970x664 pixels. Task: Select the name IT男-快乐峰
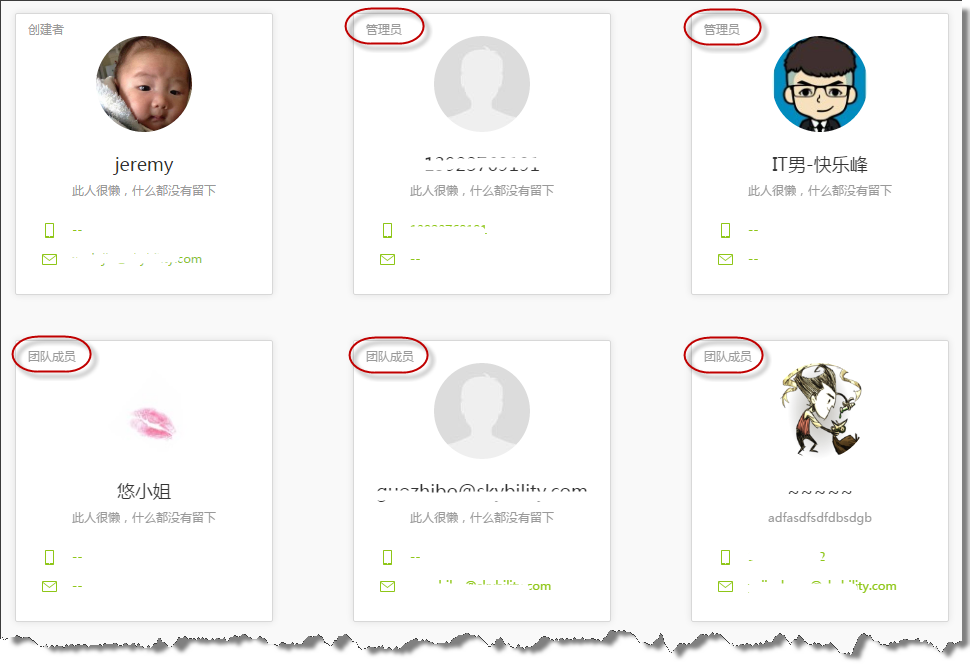(820, 165)
